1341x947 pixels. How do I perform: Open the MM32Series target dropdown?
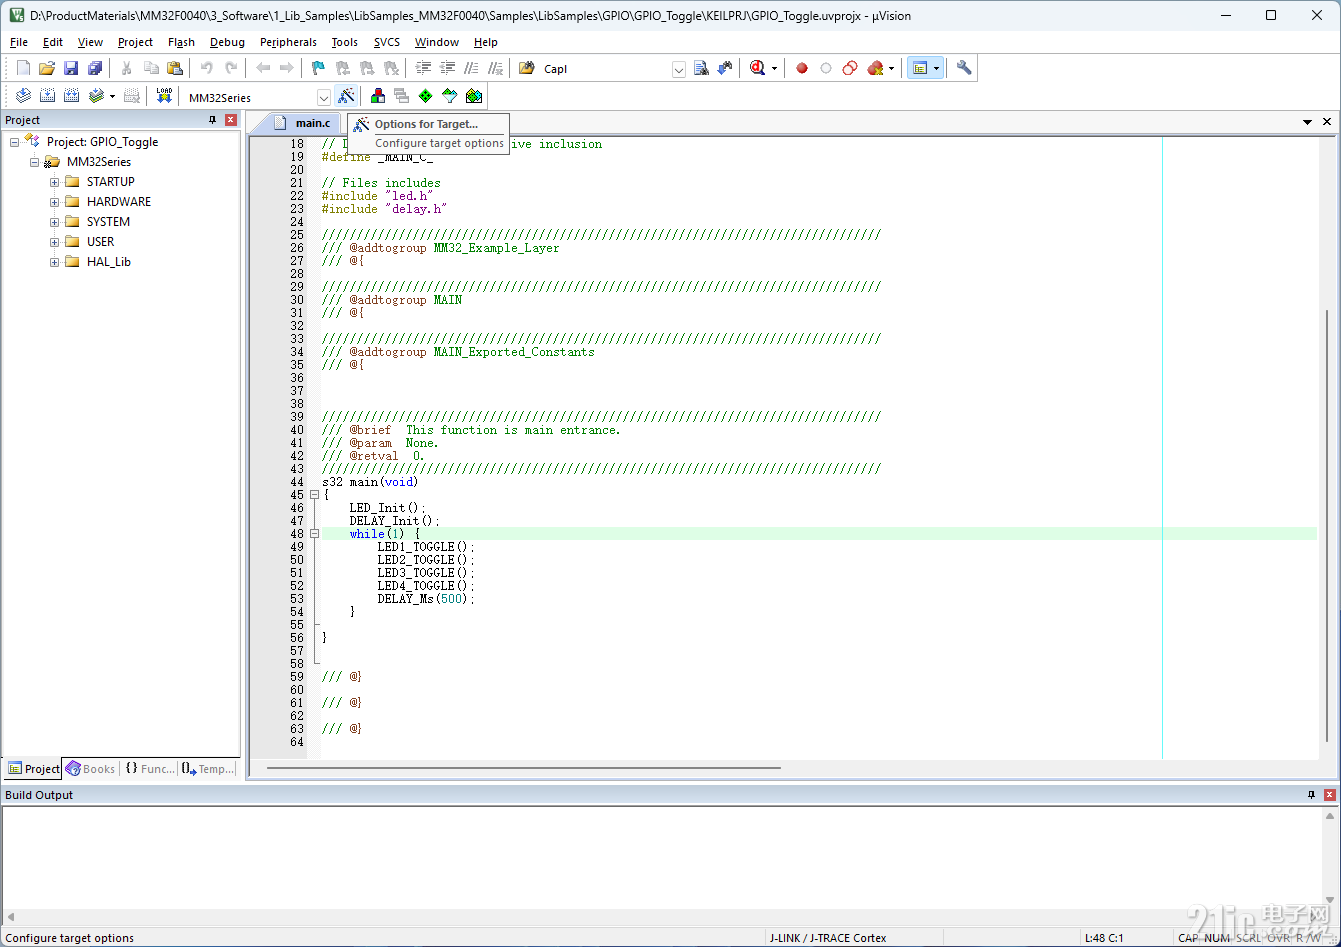tap(324, 97)
